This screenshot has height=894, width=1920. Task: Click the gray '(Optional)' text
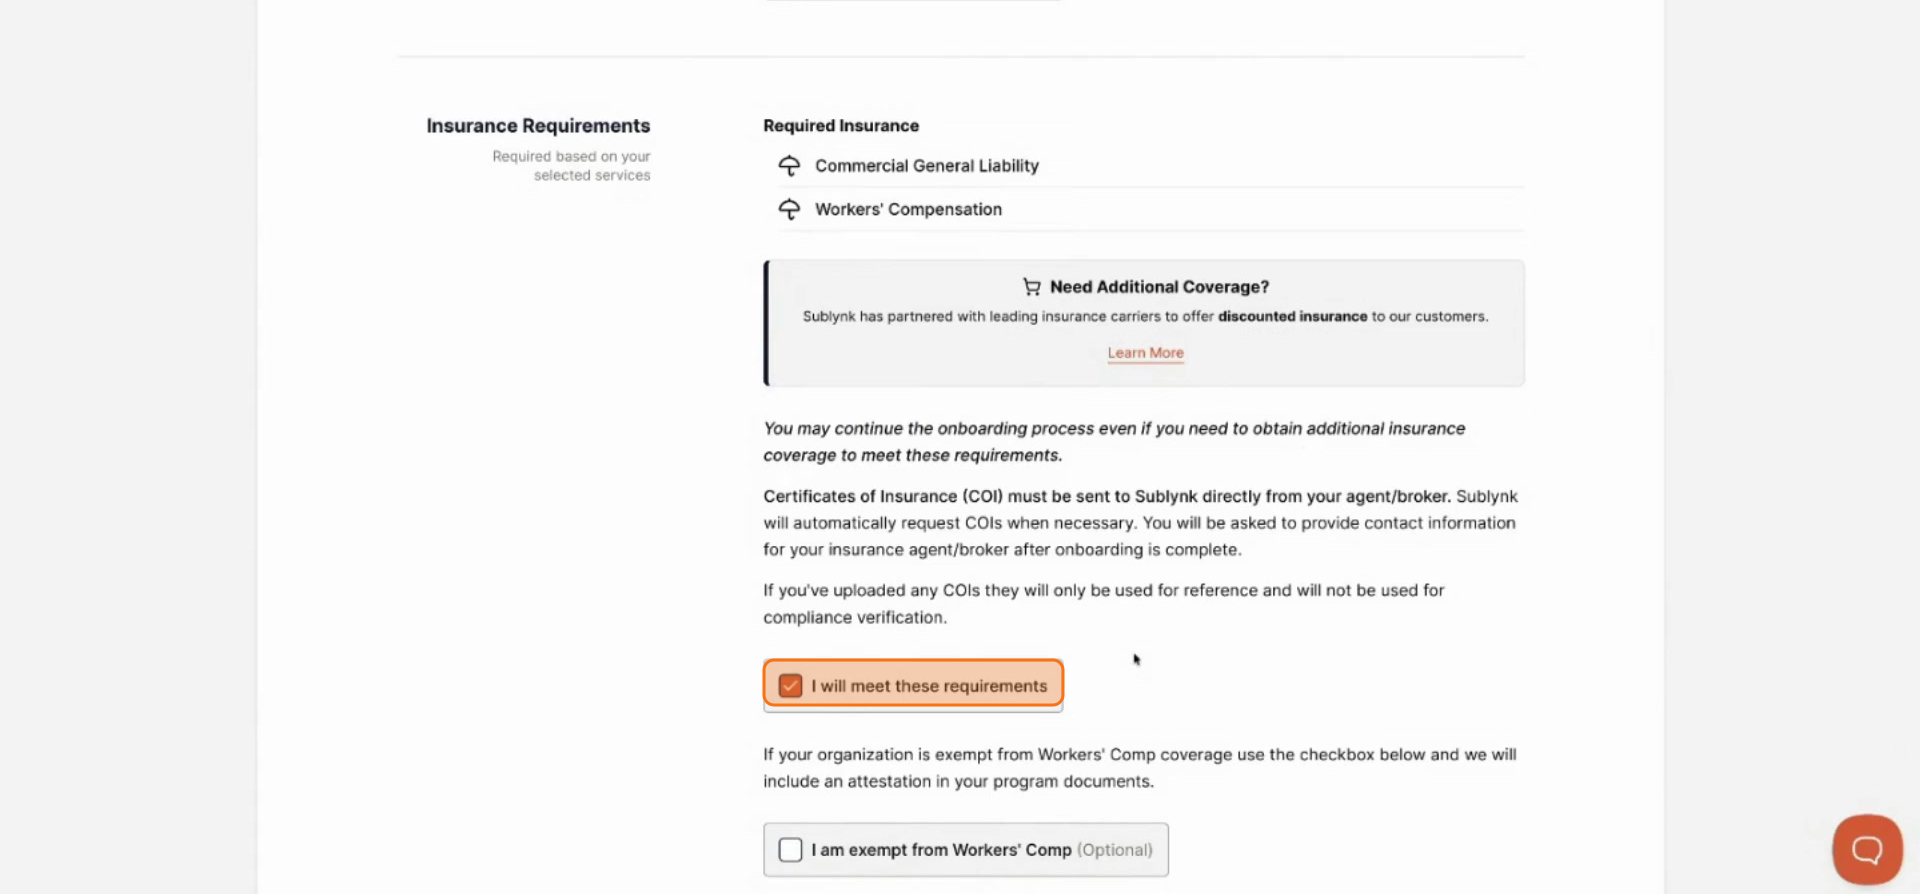pos(1114,850)
